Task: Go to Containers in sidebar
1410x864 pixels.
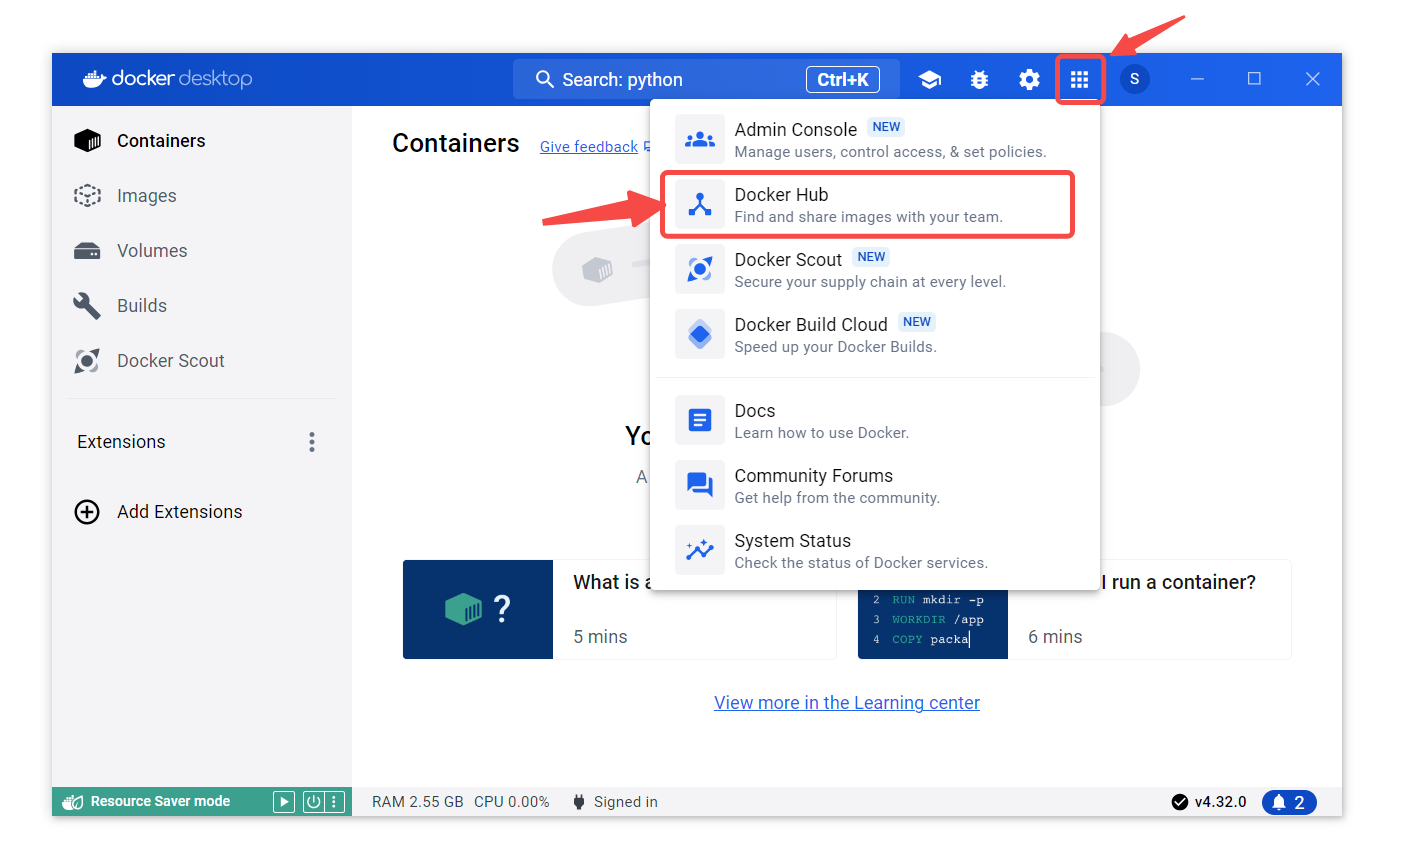Action: click(x=202, y=141)
